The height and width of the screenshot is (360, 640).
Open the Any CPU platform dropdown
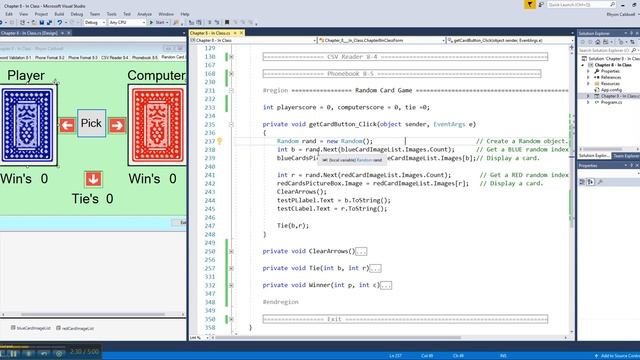click(x=144, y=22)
